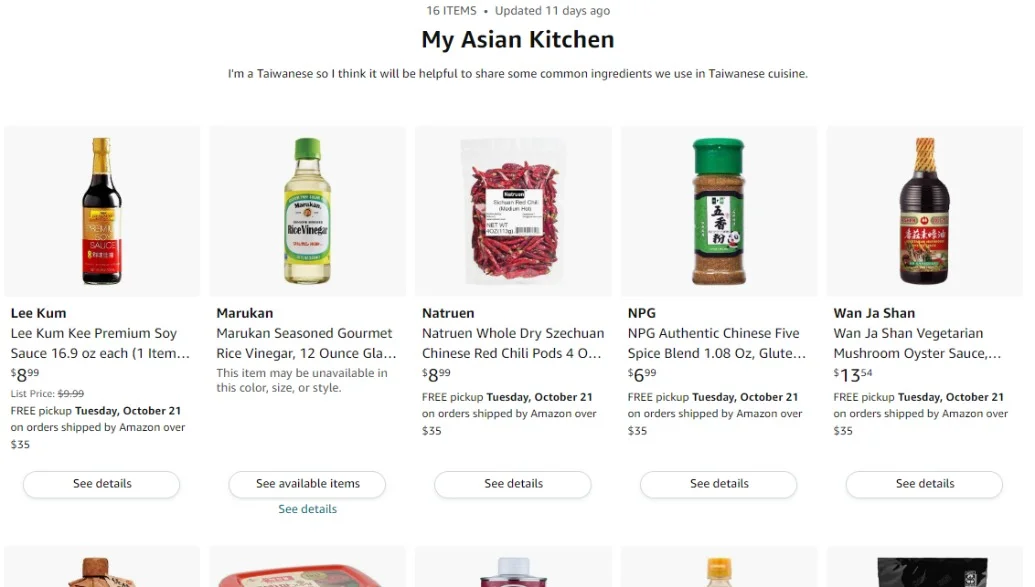Open Lee Kum Kee Premium Soy Sauce title
The height and width of the screenshot is (587, 1035).
click(x=100, y=343)
